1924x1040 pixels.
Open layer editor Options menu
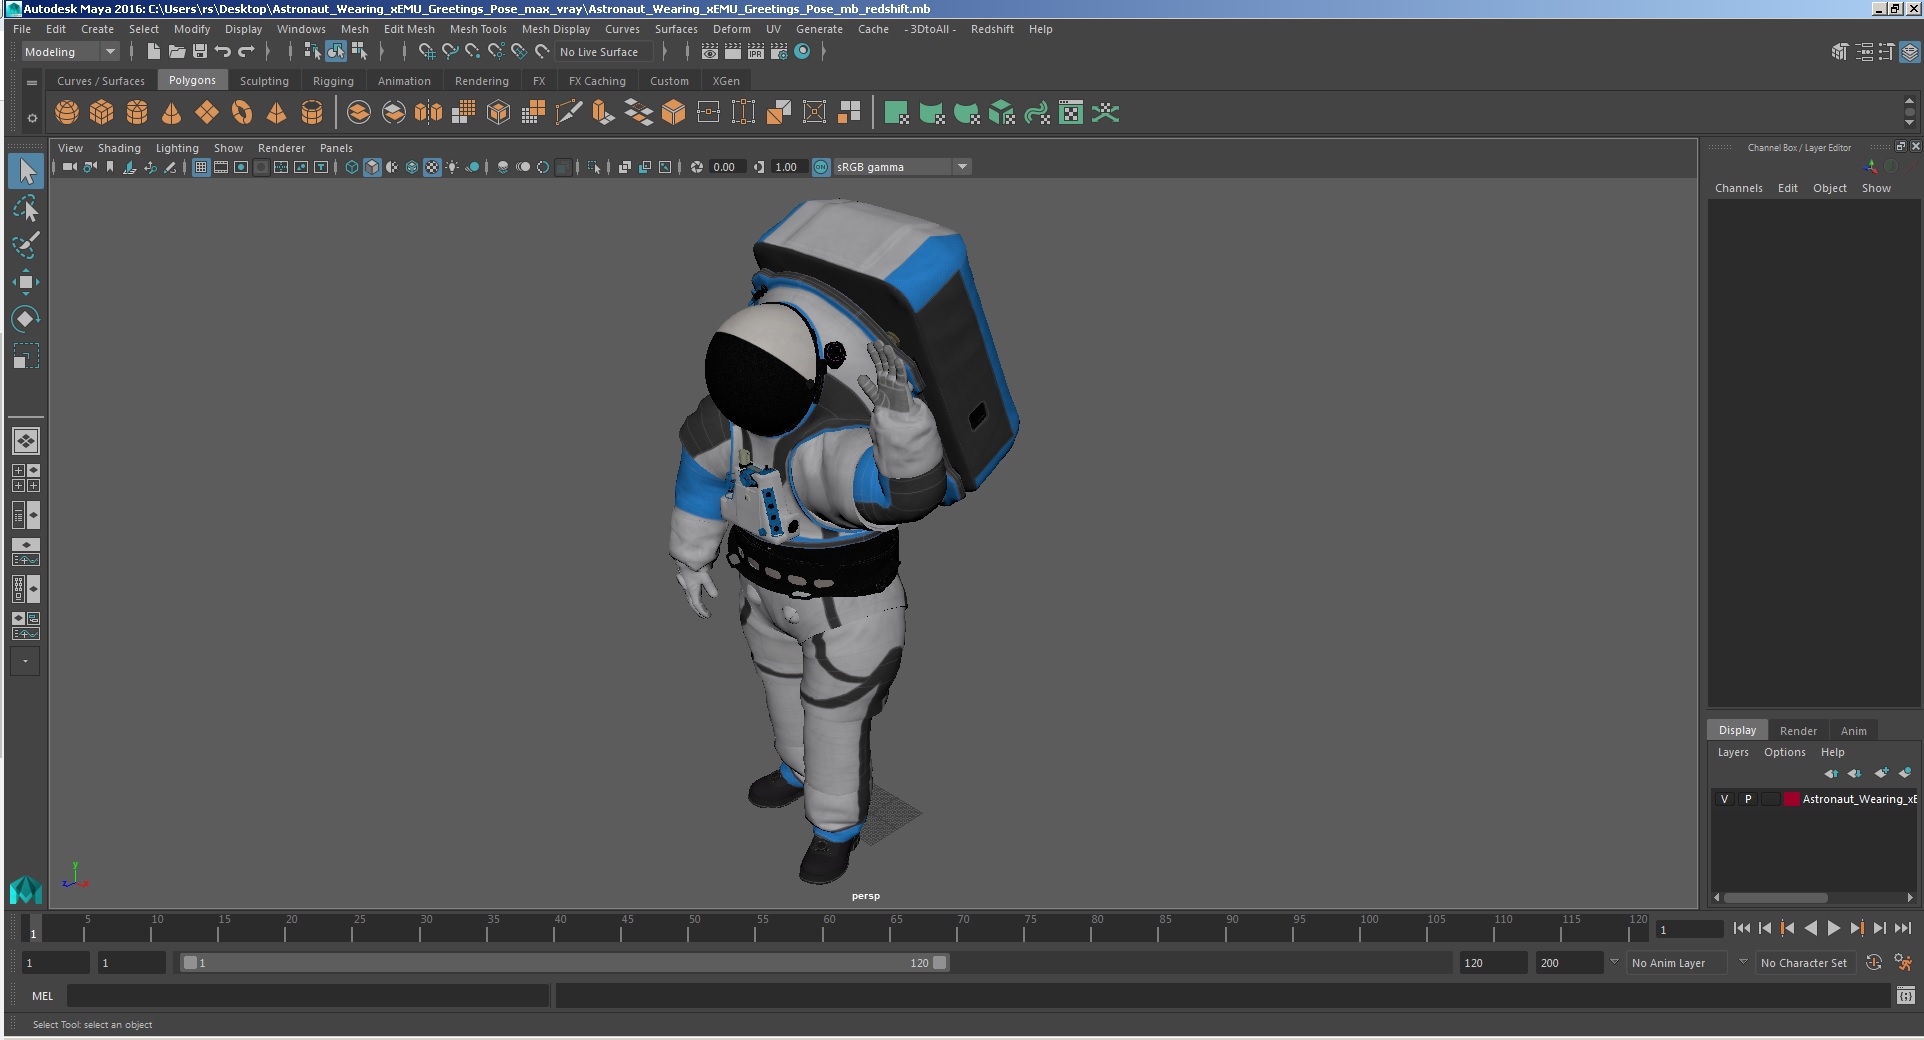(1784, 752)
